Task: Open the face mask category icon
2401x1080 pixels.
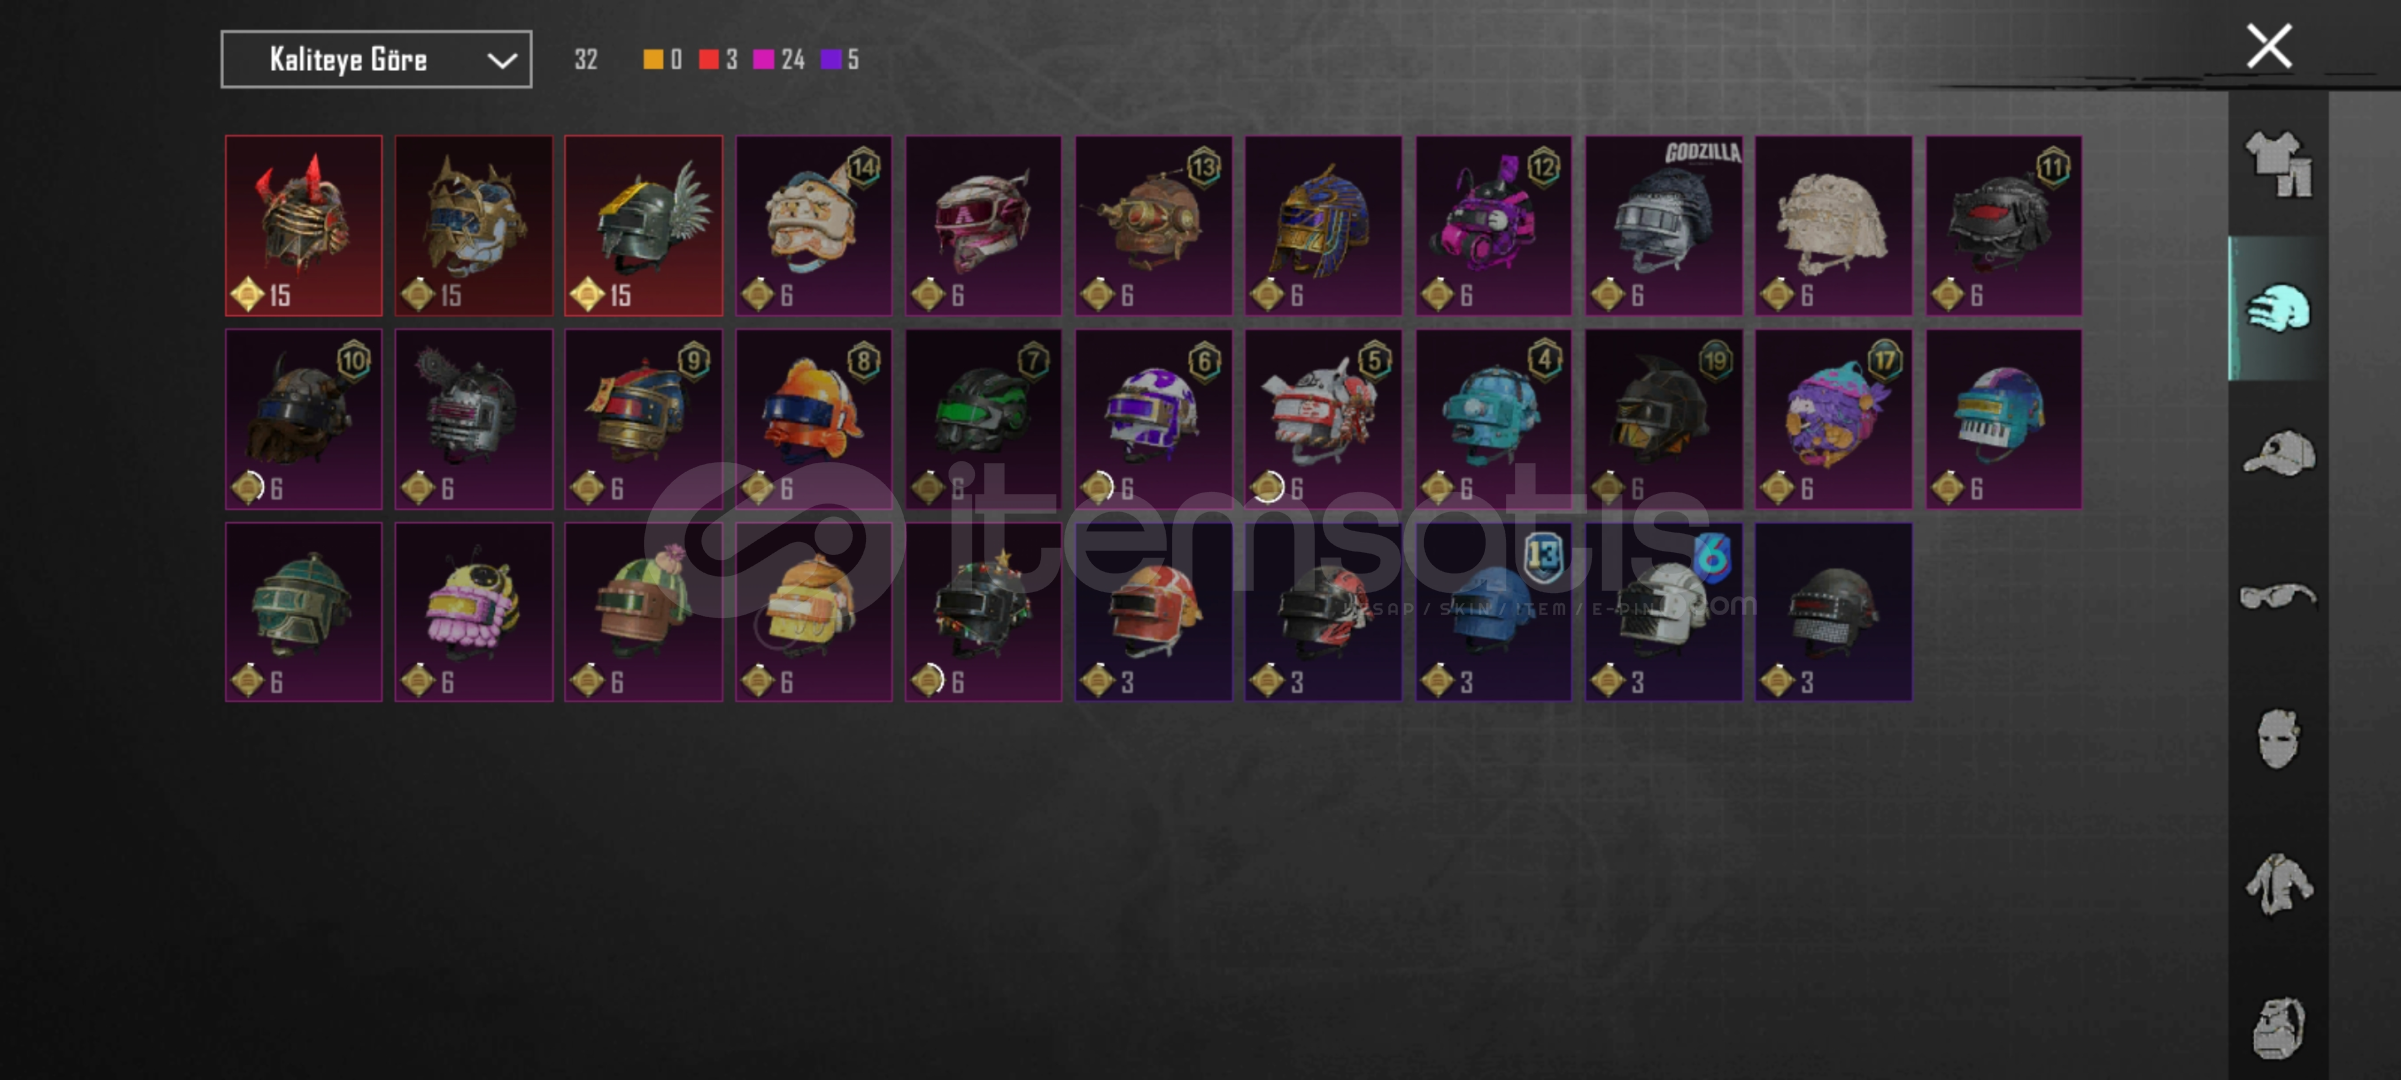Action: click(2279, 739)
